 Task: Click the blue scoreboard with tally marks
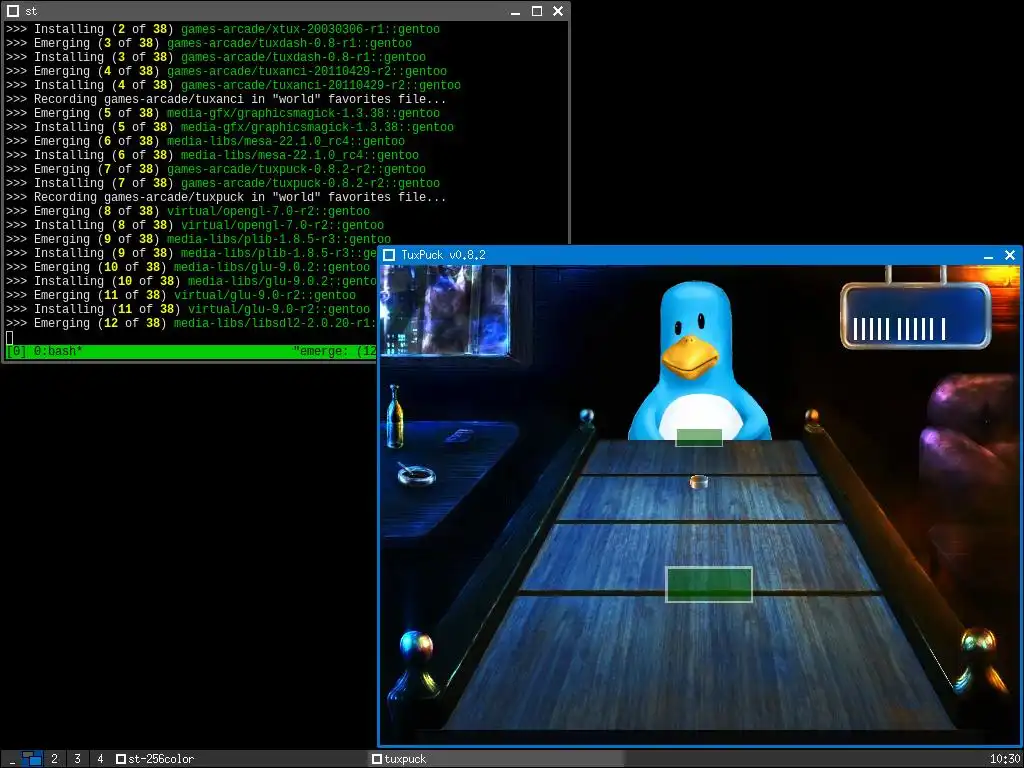pyautogui.click(x=915, y=316)
